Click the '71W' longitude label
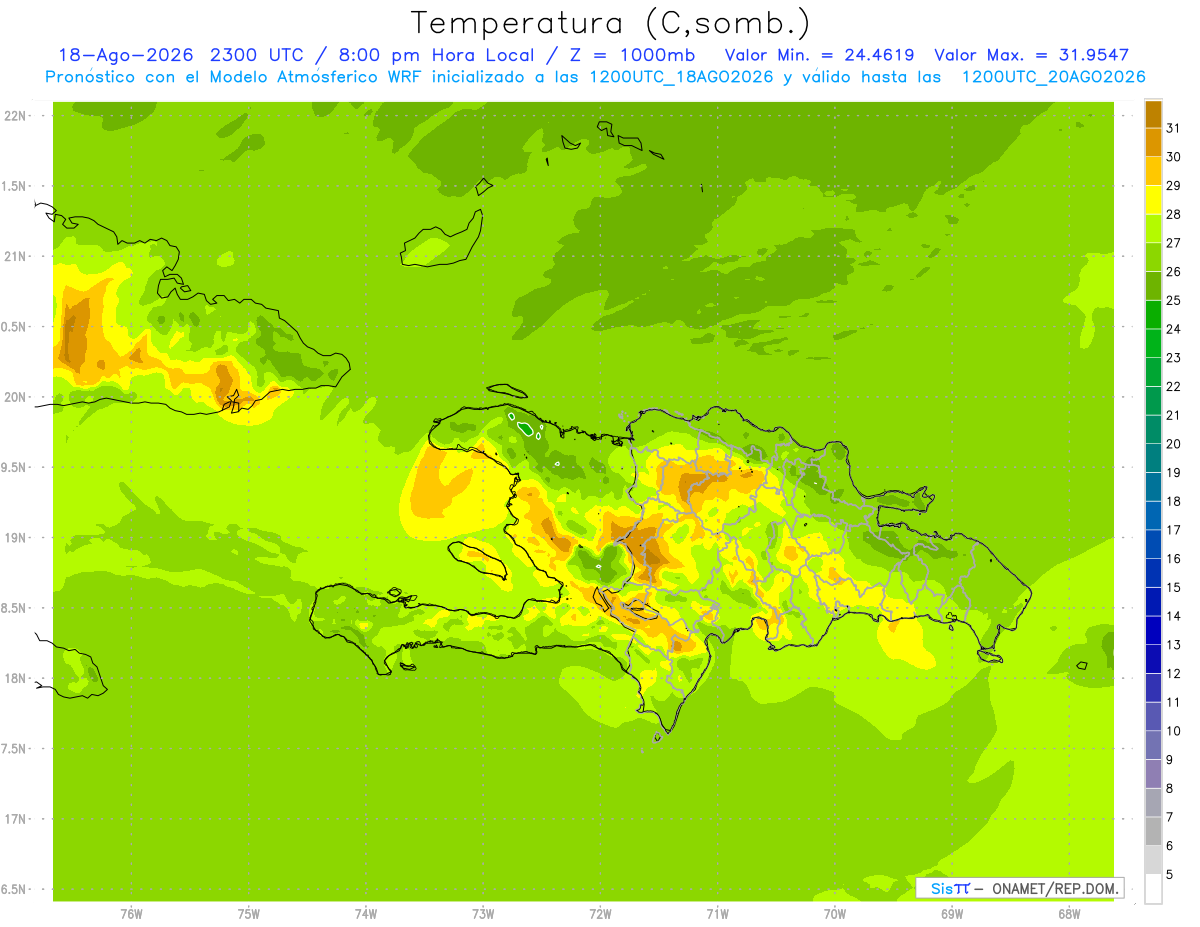 (717, 913)
